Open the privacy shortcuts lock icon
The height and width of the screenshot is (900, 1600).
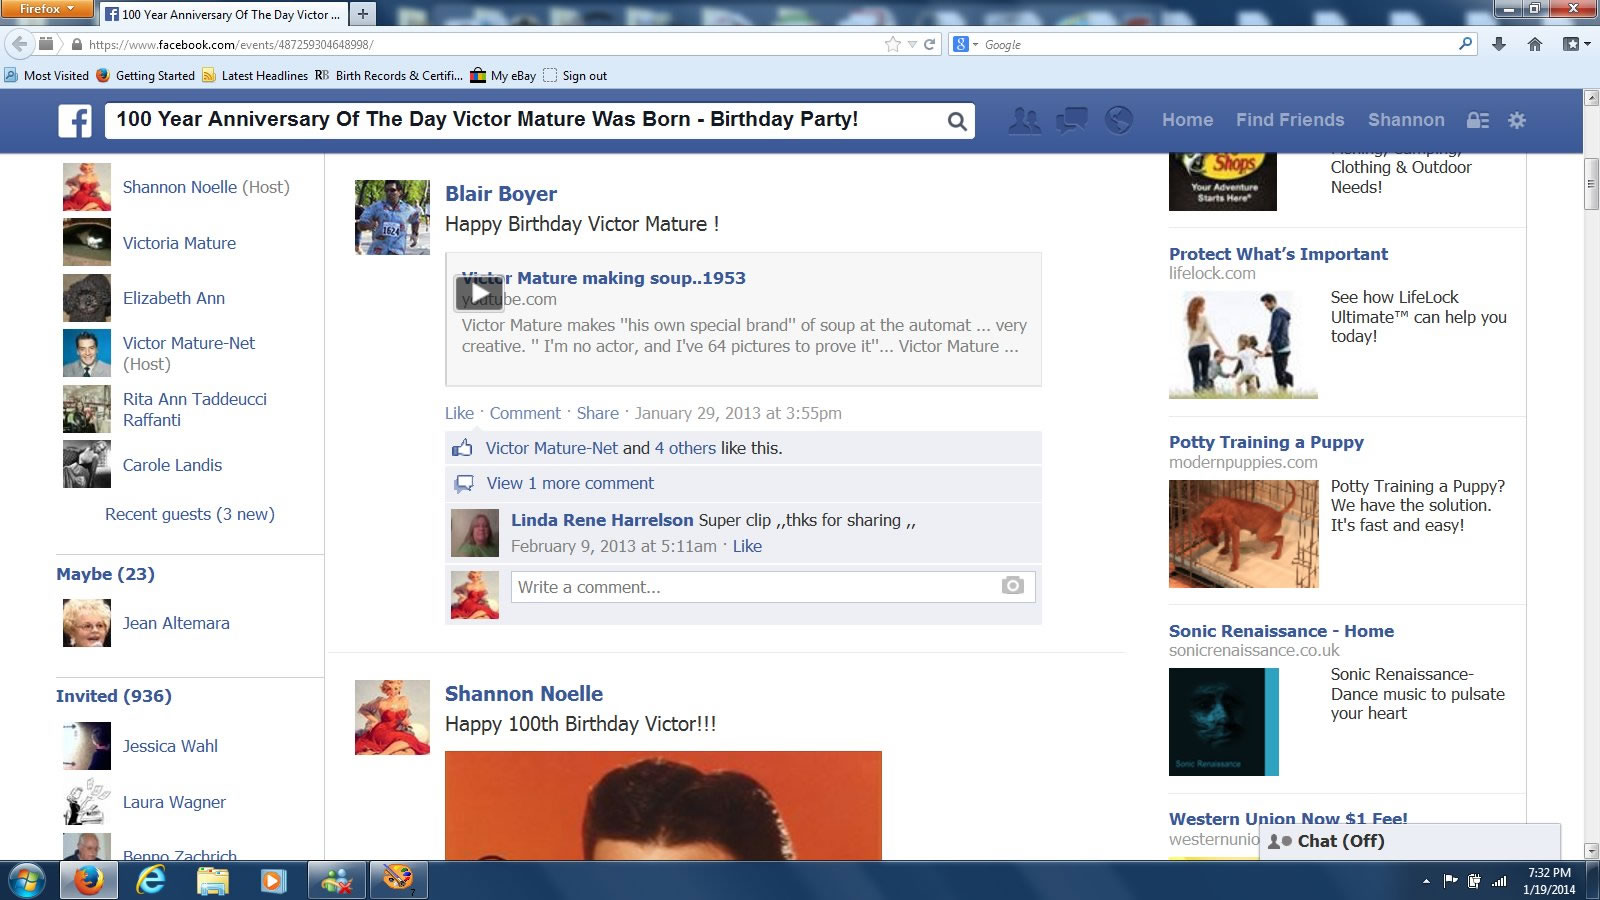1477,120
